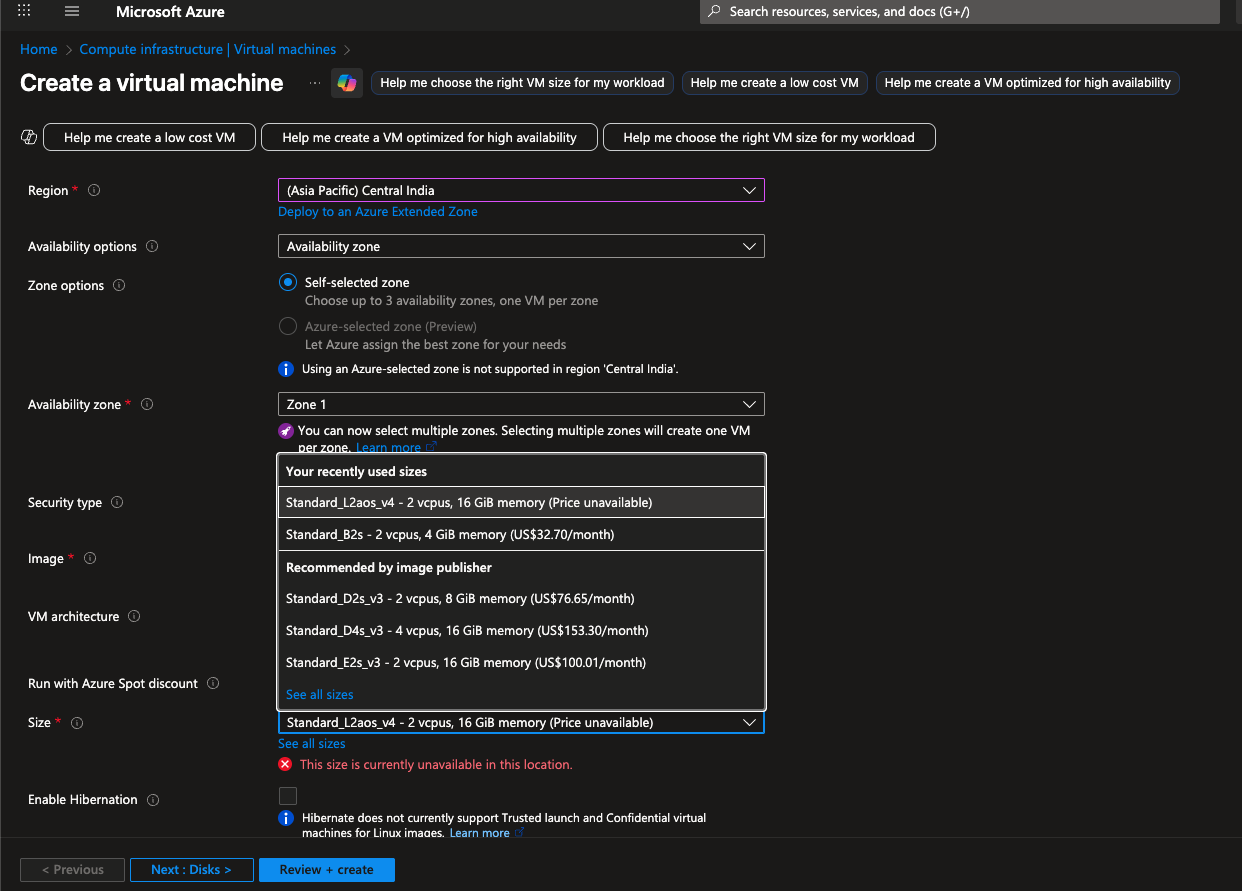Open Compute infrastructure | Virtual machines breadcrumb

click(x=208, y=49)
